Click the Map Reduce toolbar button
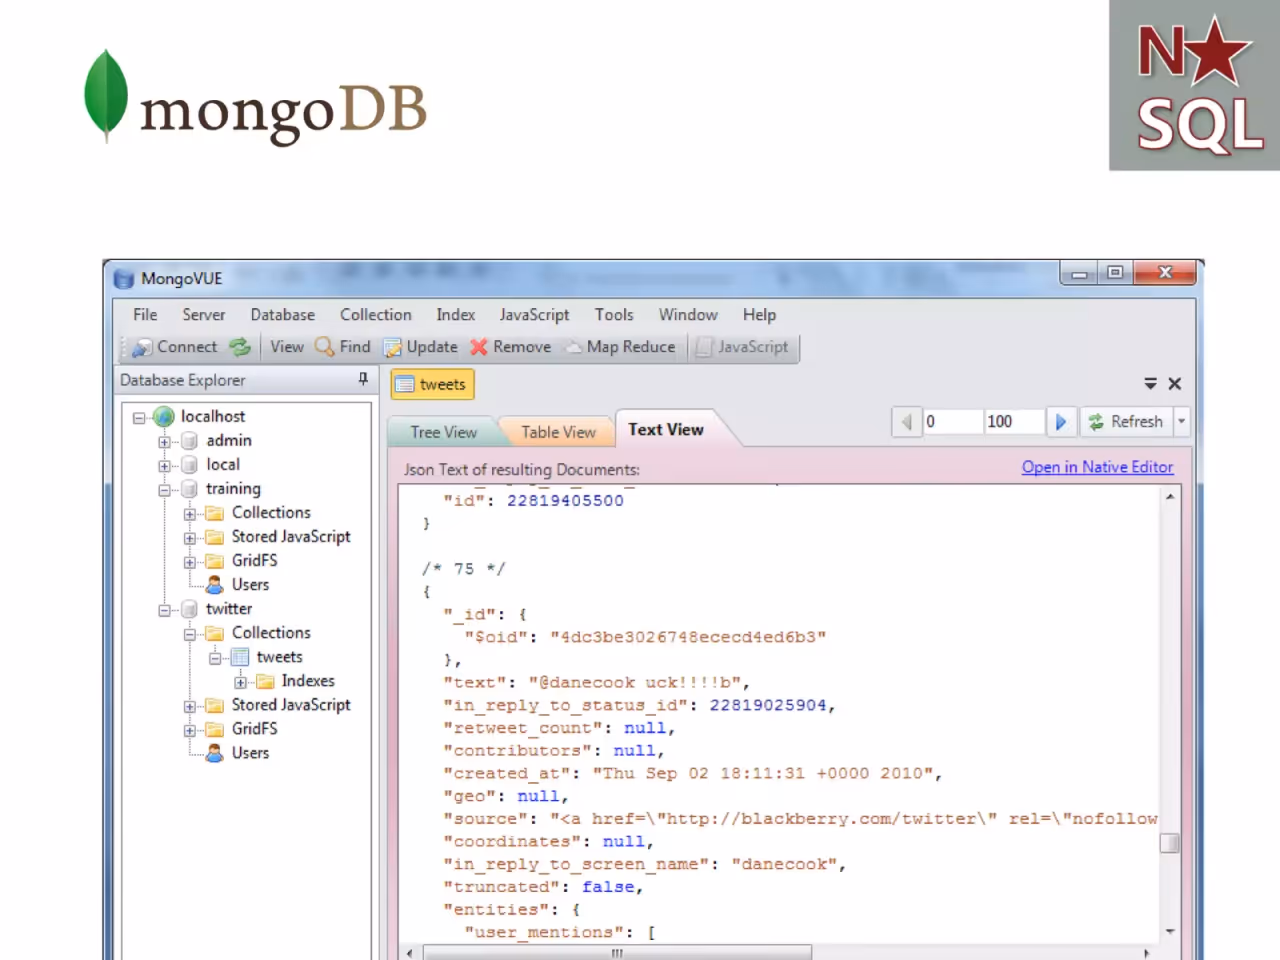This screenshot has width=1280, height=960. click(621, 347)
